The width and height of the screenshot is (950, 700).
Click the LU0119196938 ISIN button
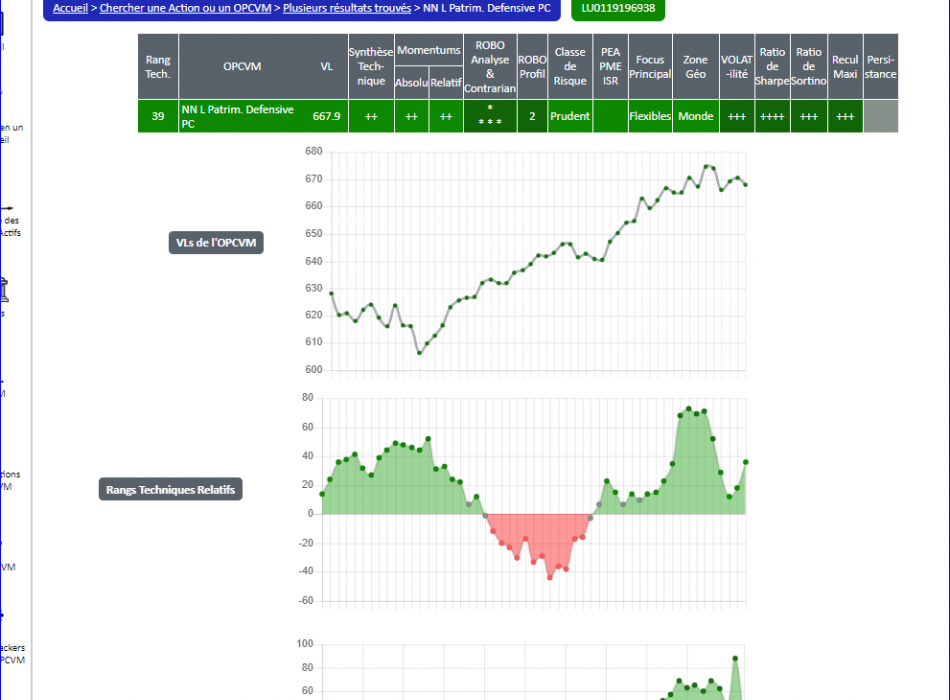[618, 8]
